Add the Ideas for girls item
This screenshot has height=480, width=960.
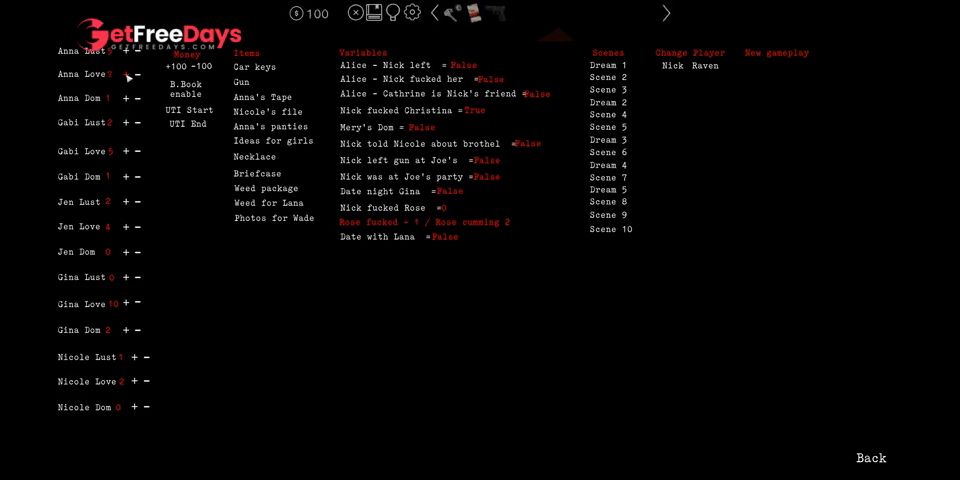pos(273,141)
